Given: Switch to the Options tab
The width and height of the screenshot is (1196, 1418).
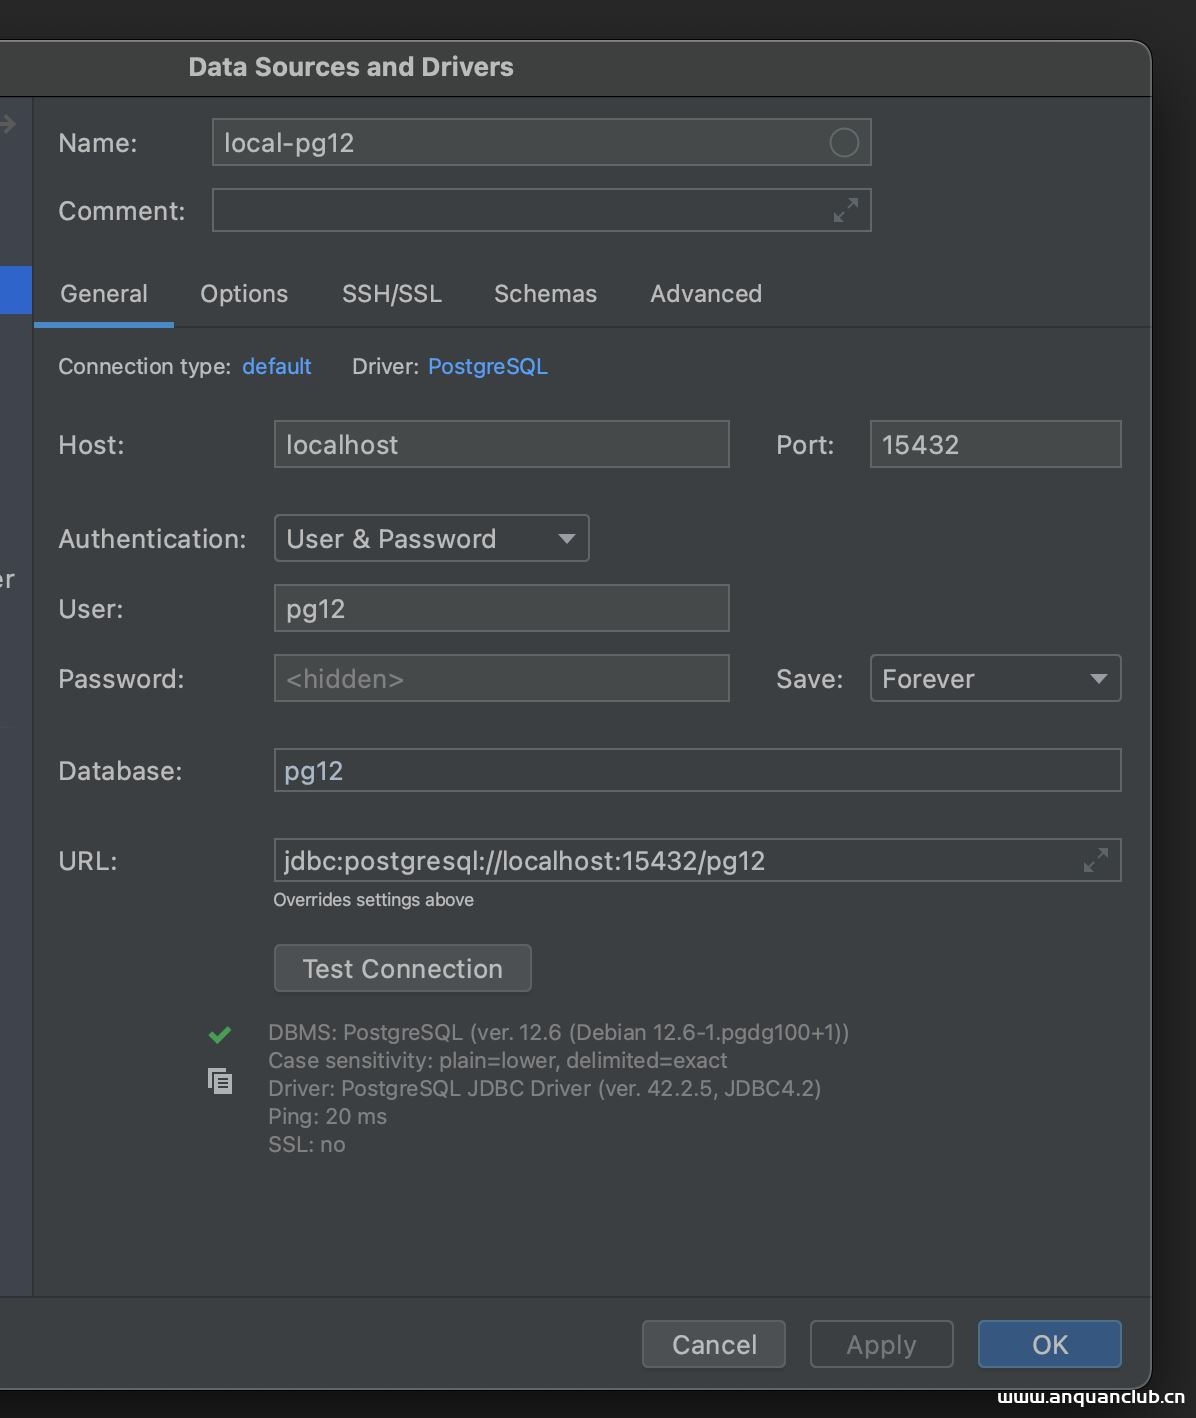Looking at the screenshot, I should 244,293.
